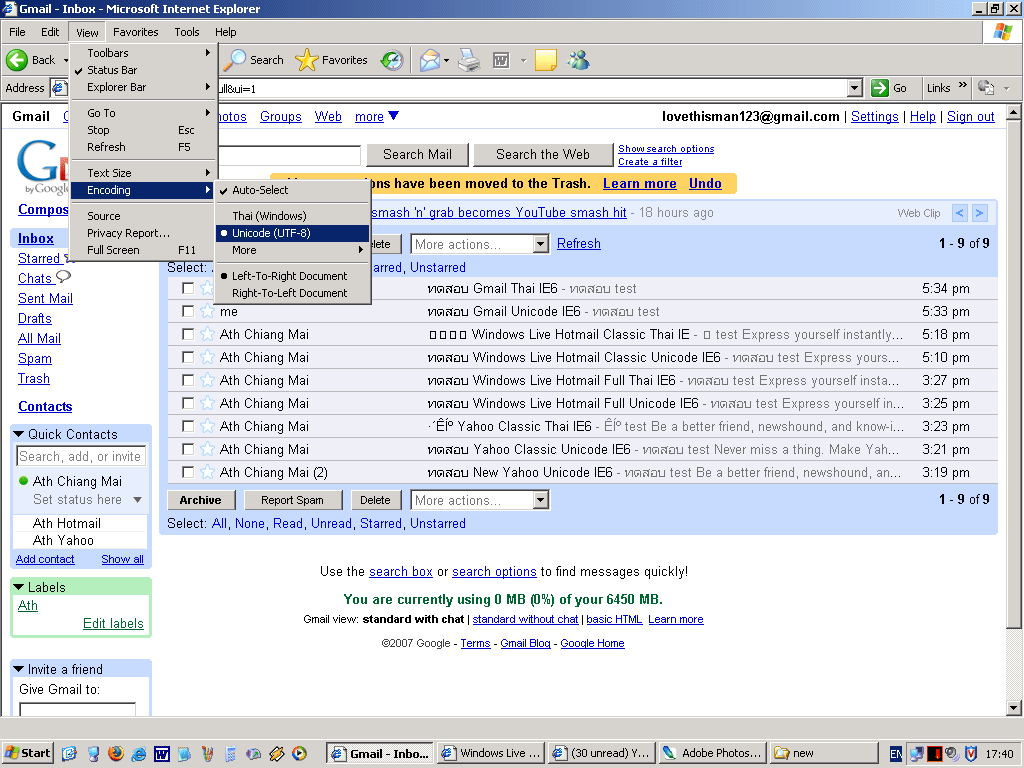Screen dimensions: 1024x768
Task: Expand the Links toolbar chevron
Action: 963,86
